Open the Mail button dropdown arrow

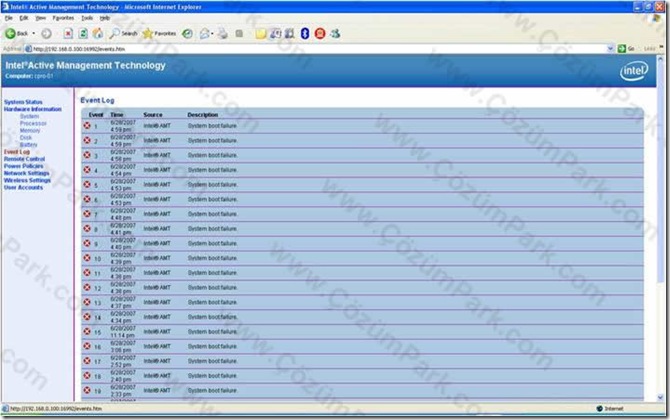coord(212,33)
